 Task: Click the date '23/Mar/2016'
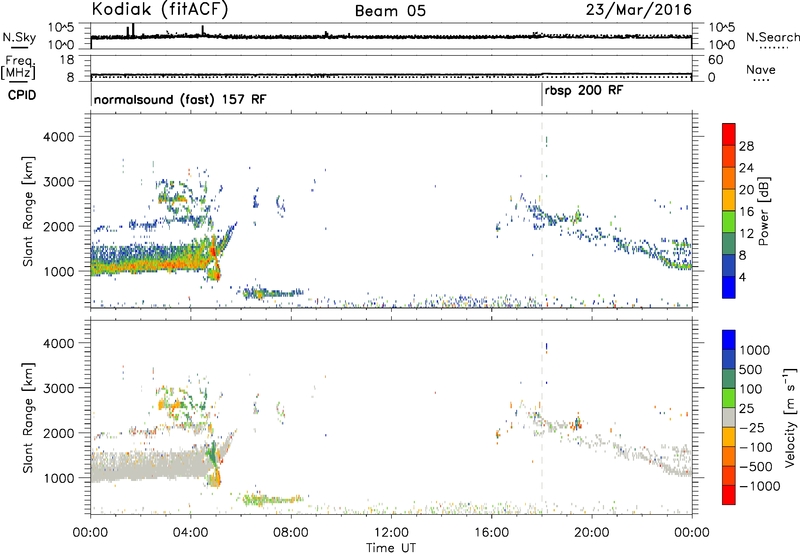coord(639,10)
